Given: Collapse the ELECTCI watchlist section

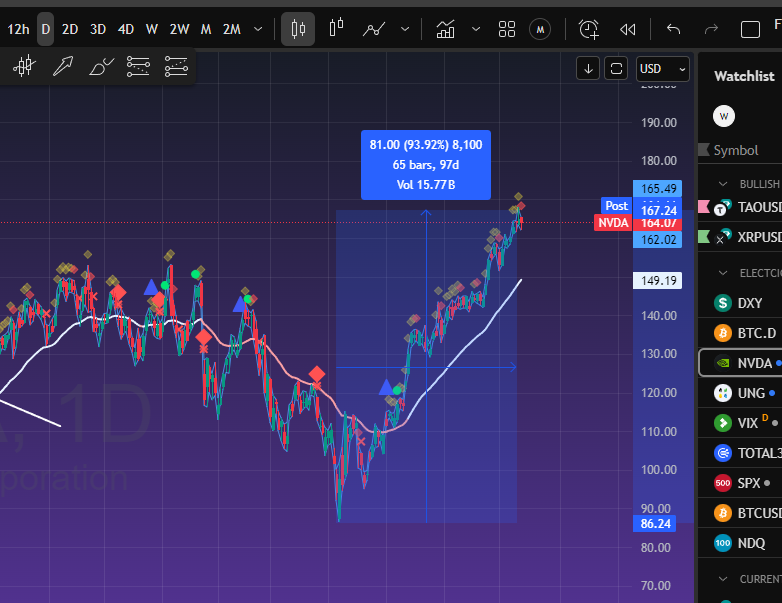Looking at the screenshot, I should point(723,273).
